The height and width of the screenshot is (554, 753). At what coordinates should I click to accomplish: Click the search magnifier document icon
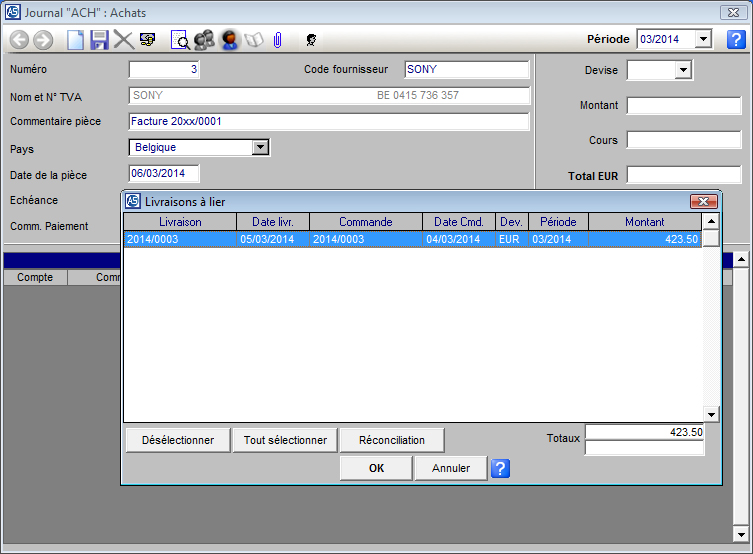[x=180, y=40]
